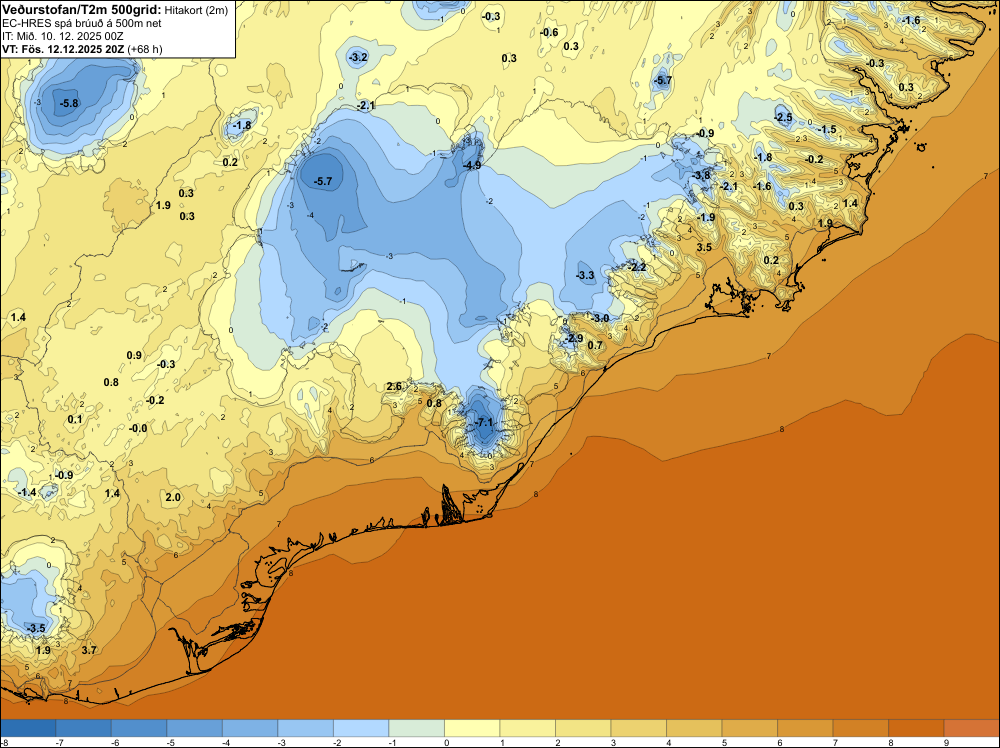Click the 2.6 temperature value on the map

point(395,386)
